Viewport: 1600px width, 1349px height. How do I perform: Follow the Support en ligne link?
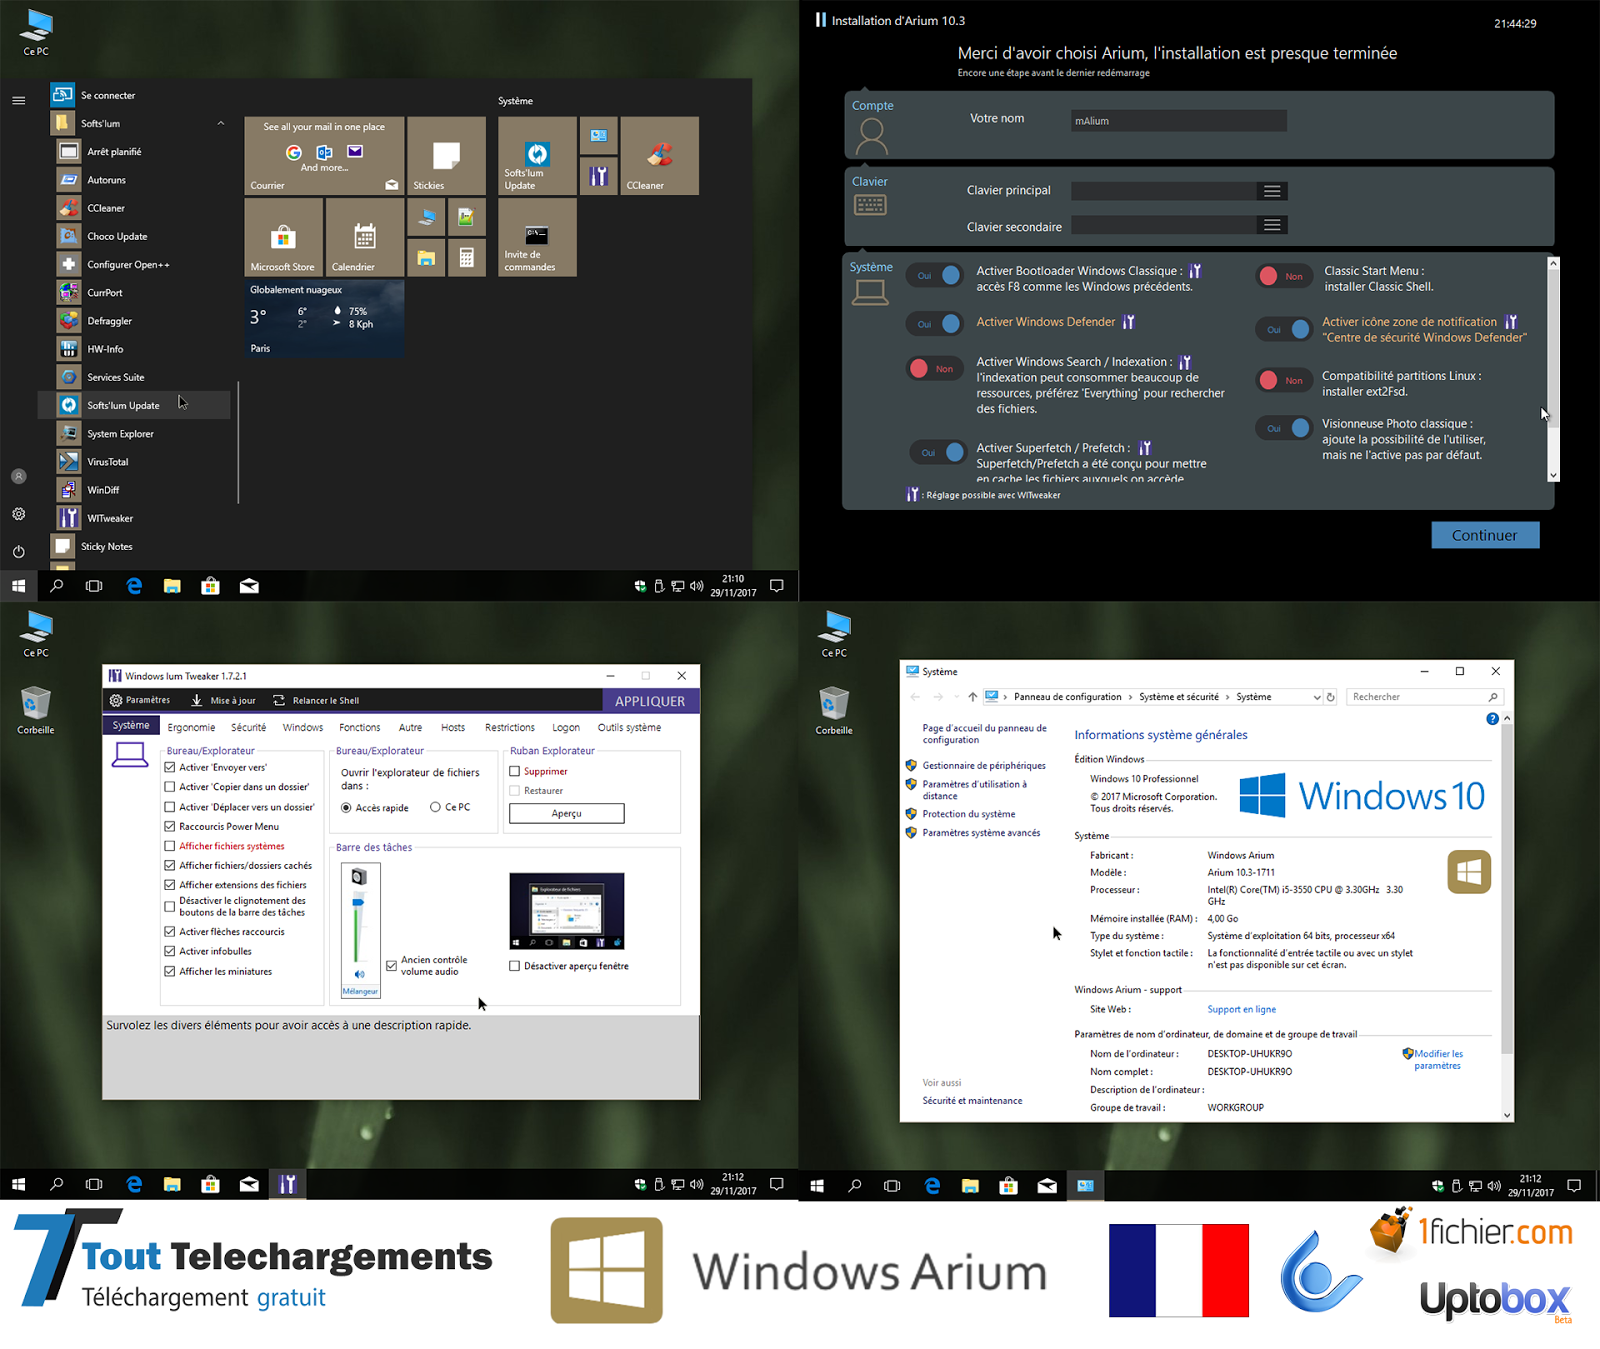click(1242, 1010)
